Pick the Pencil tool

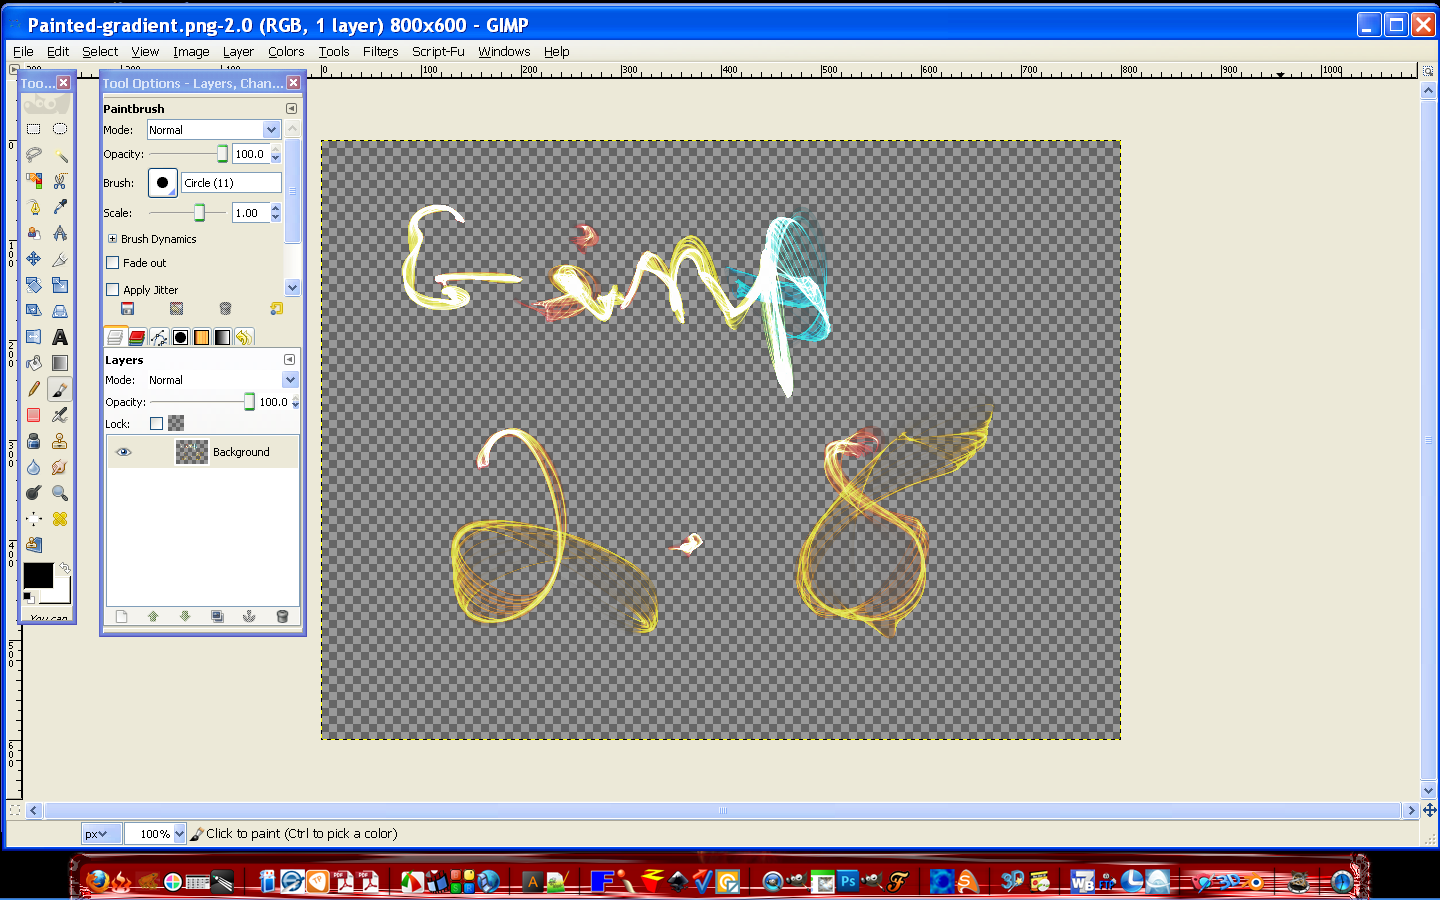(x=34, y=389)
